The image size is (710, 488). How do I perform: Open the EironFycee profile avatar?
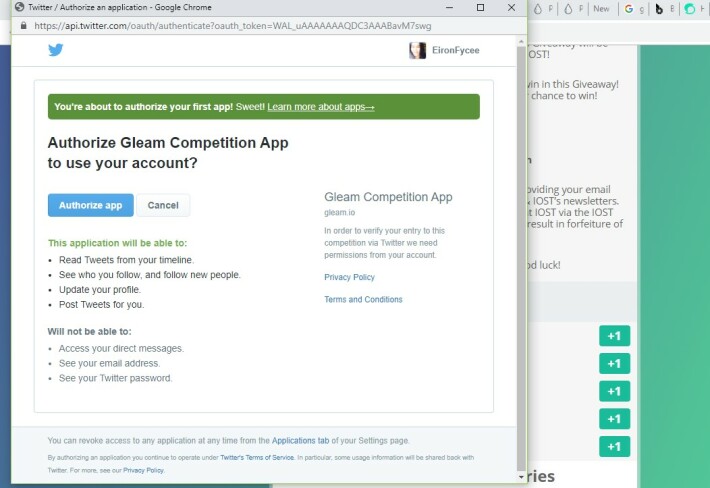coord(417,50)
